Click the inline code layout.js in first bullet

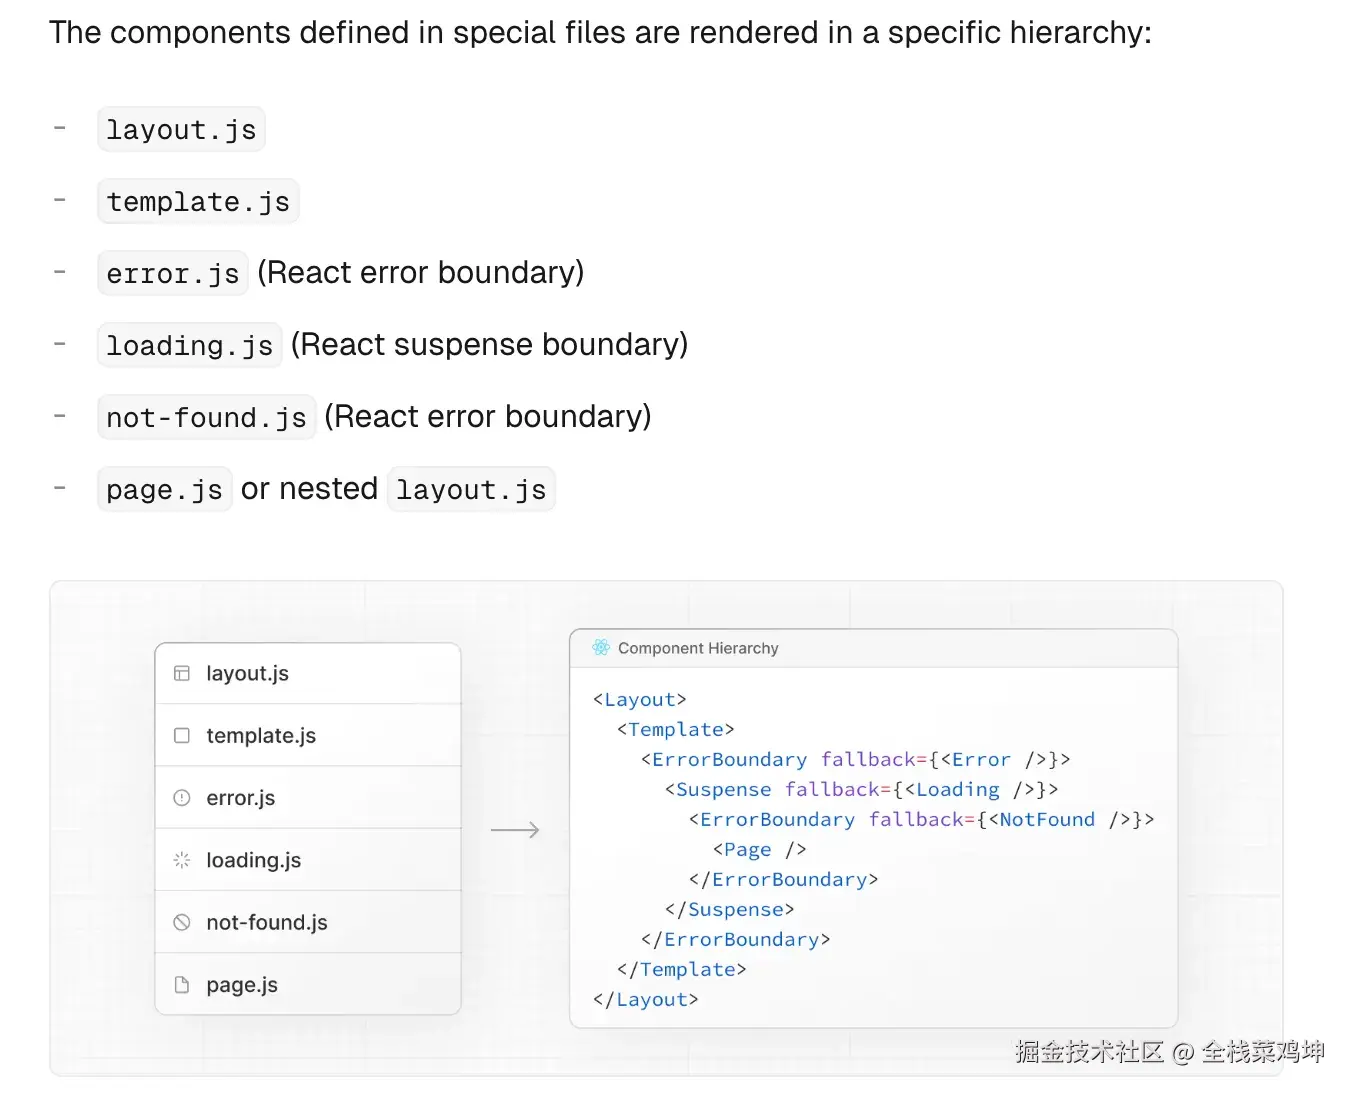(x=181, y=130)
